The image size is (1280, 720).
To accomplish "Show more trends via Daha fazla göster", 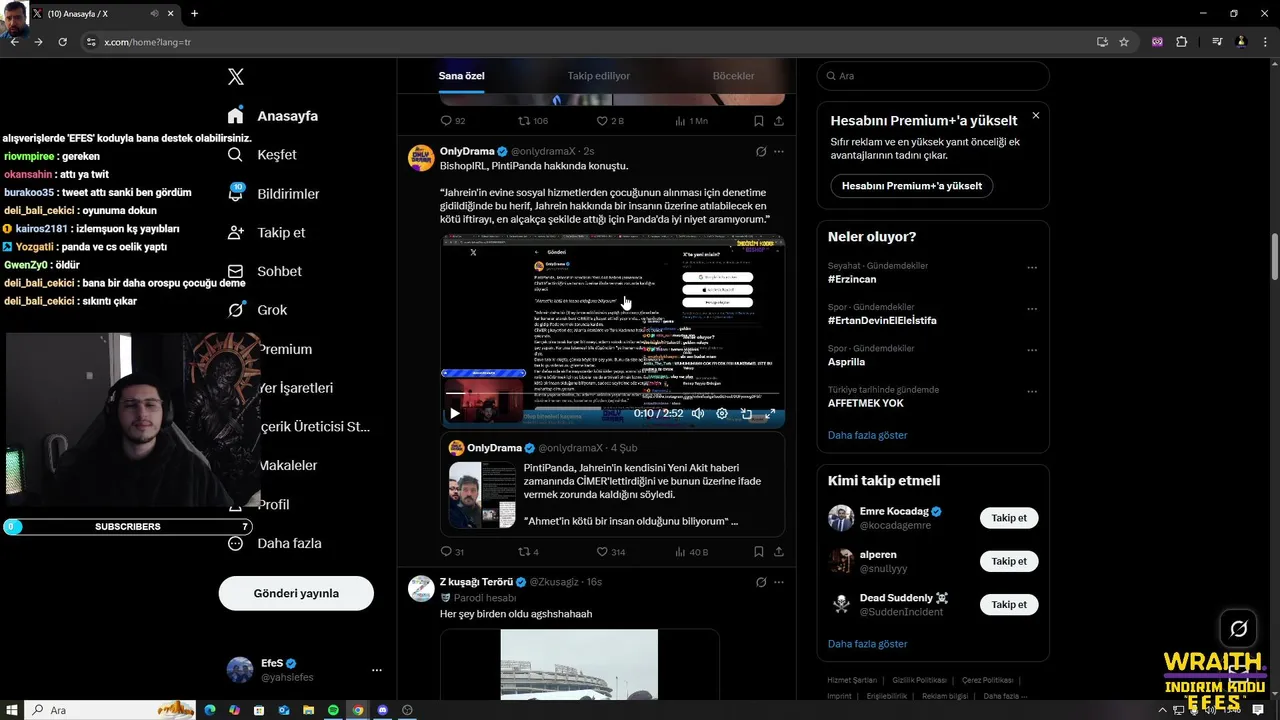I will point(868,435).
